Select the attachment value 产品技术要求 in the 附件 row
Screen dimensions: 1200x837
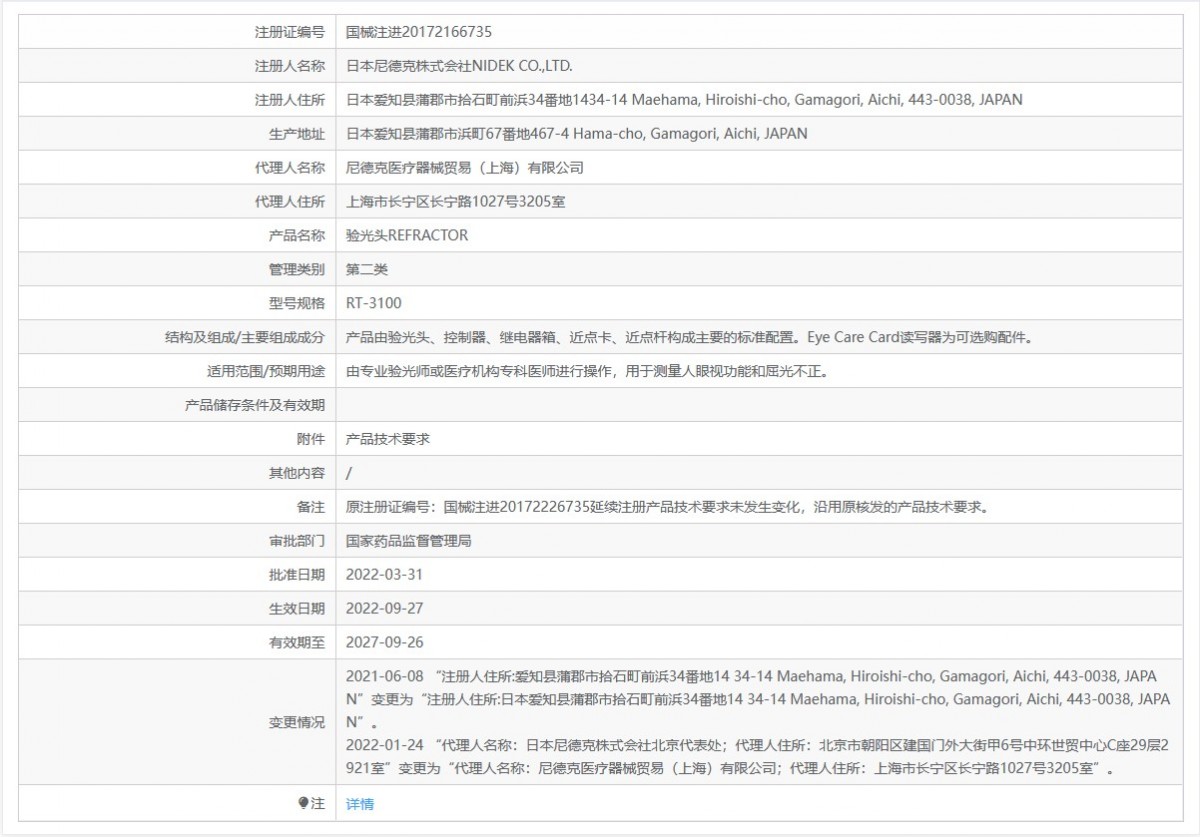388,440
